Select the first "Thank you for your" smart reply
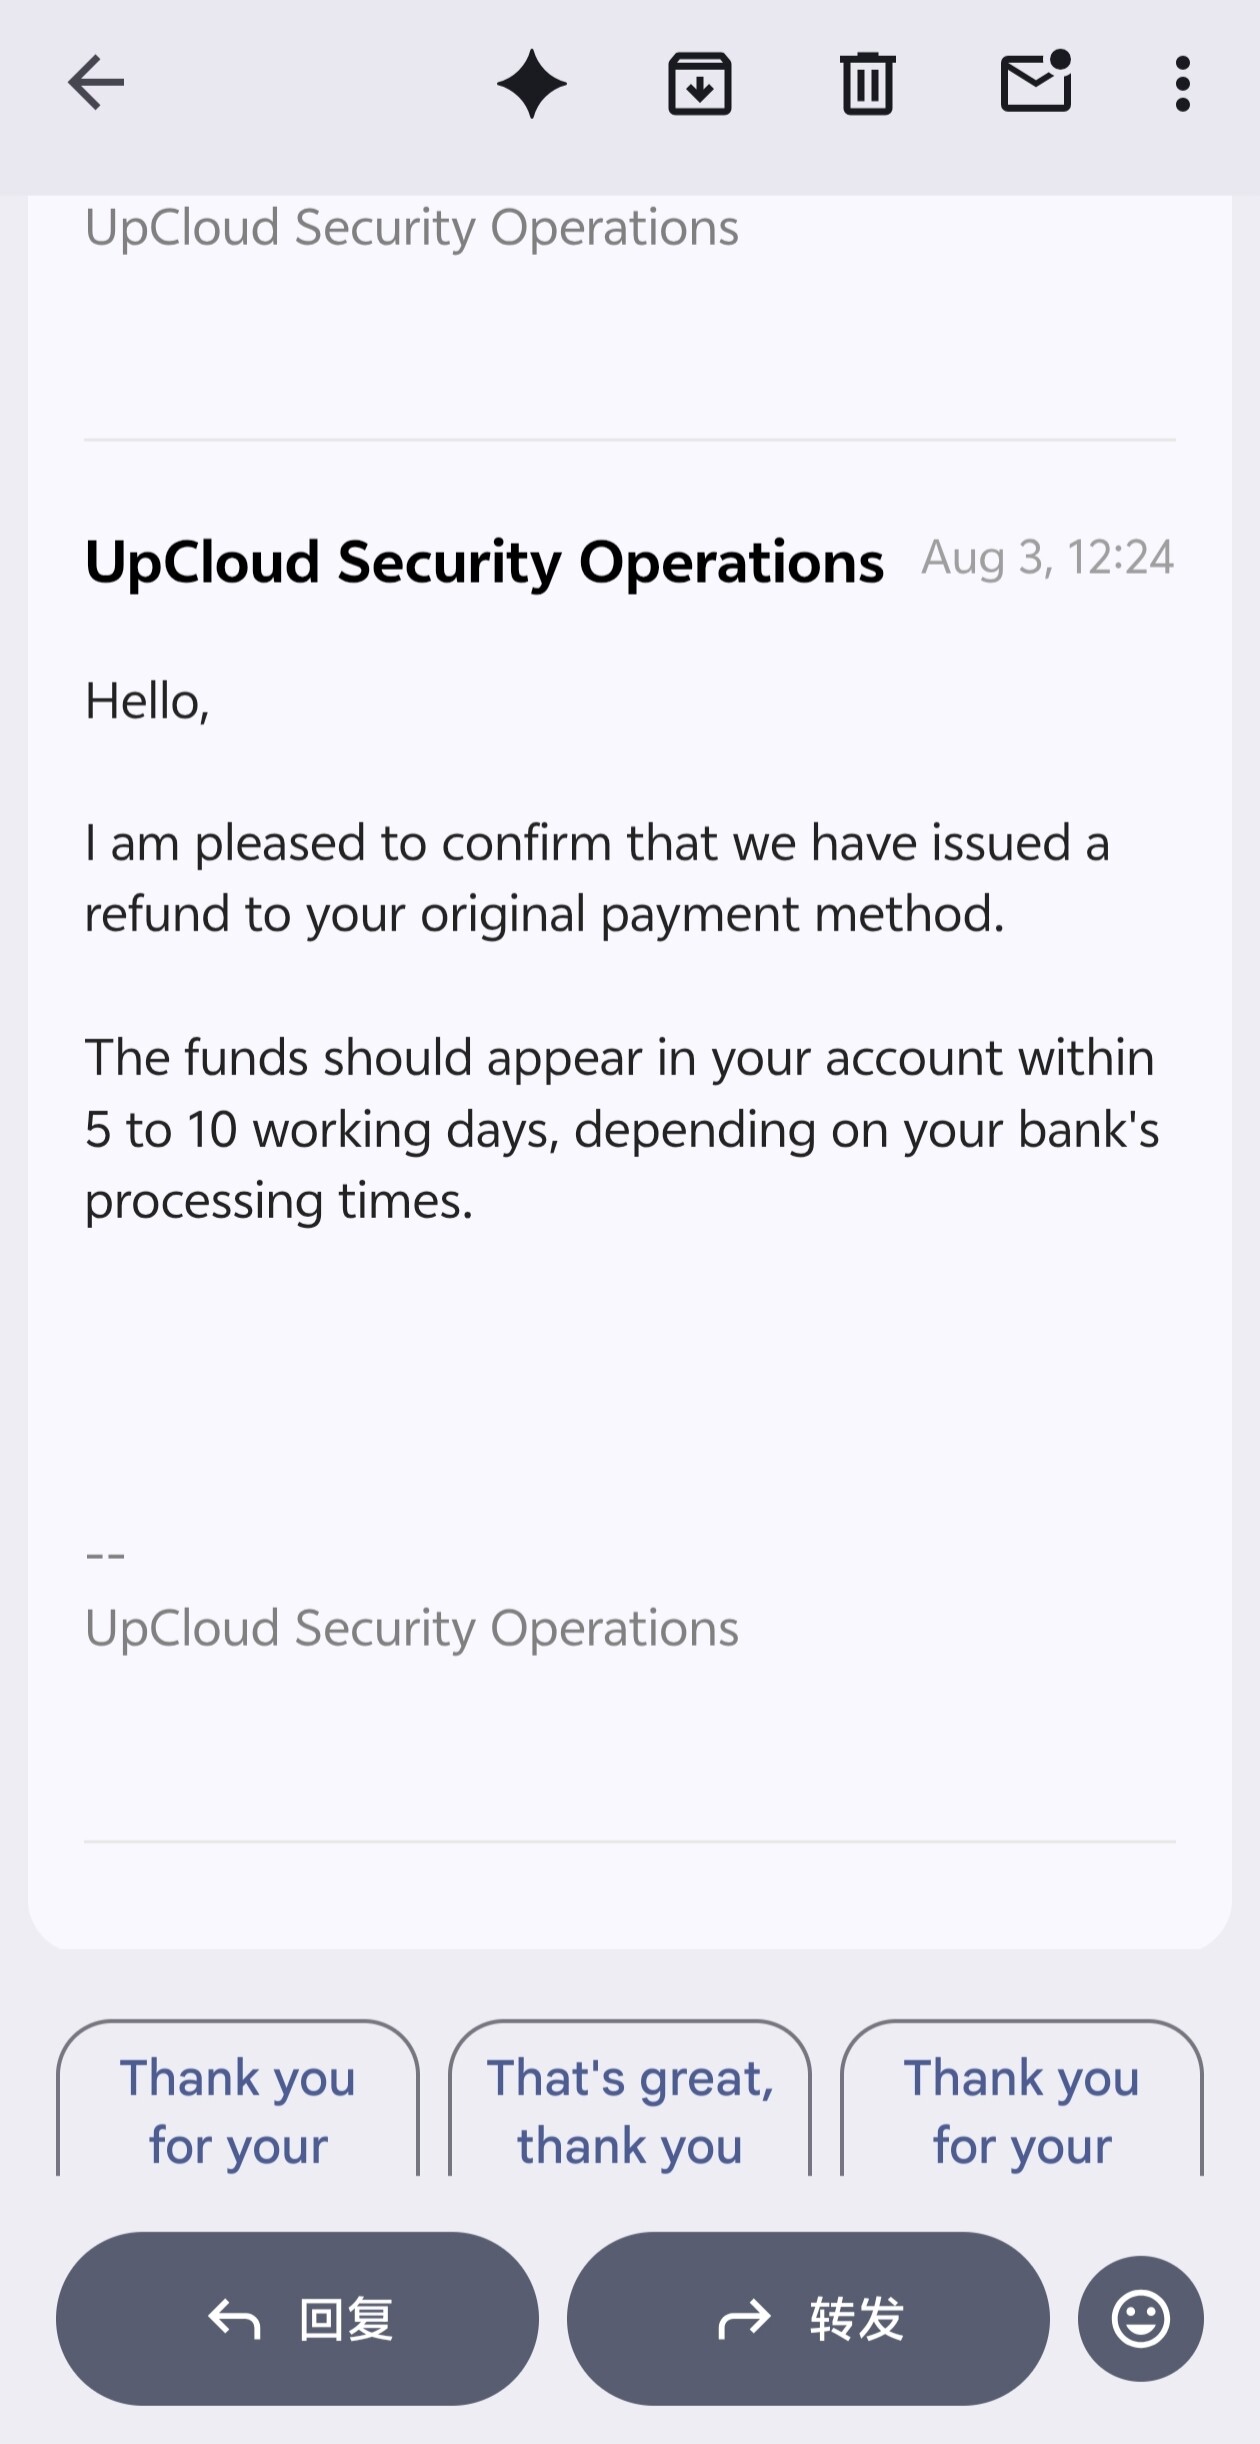This screenshot has width=1260, height=2444. pos(238,2098)
